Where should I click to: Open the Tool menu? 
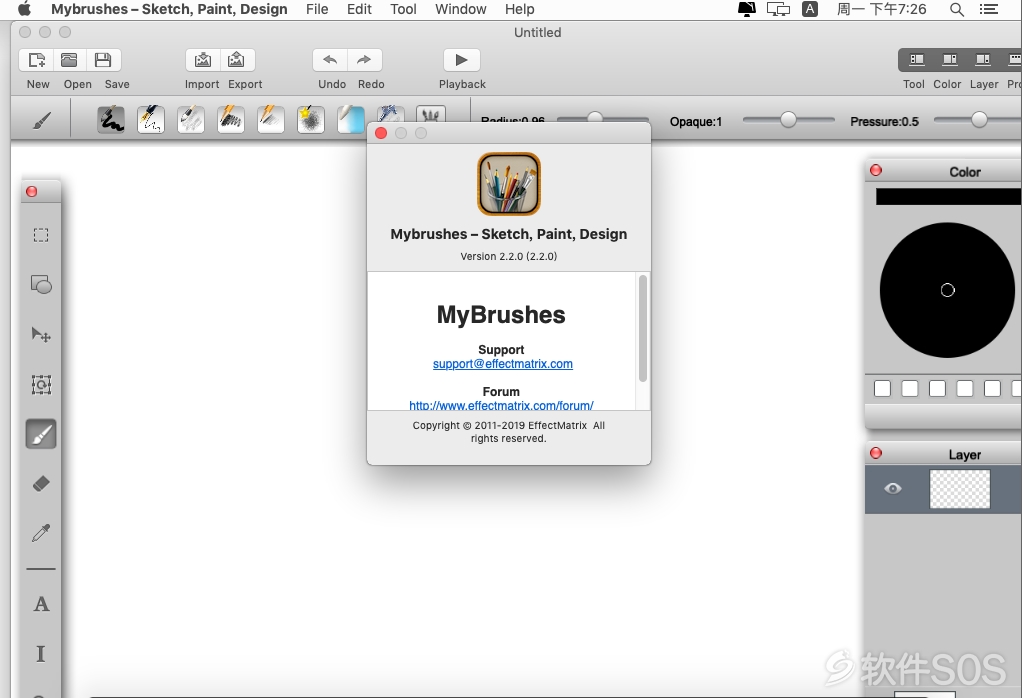pos(403,9)
